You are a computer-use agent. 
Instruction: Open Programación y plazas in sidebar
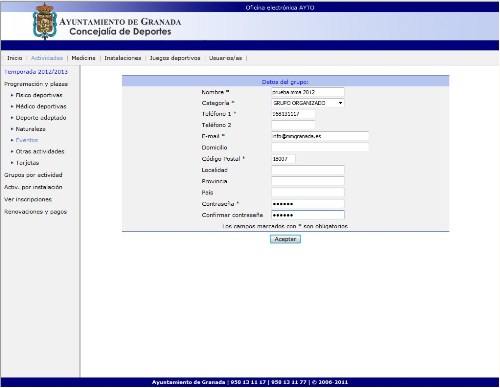pos(36,84)
